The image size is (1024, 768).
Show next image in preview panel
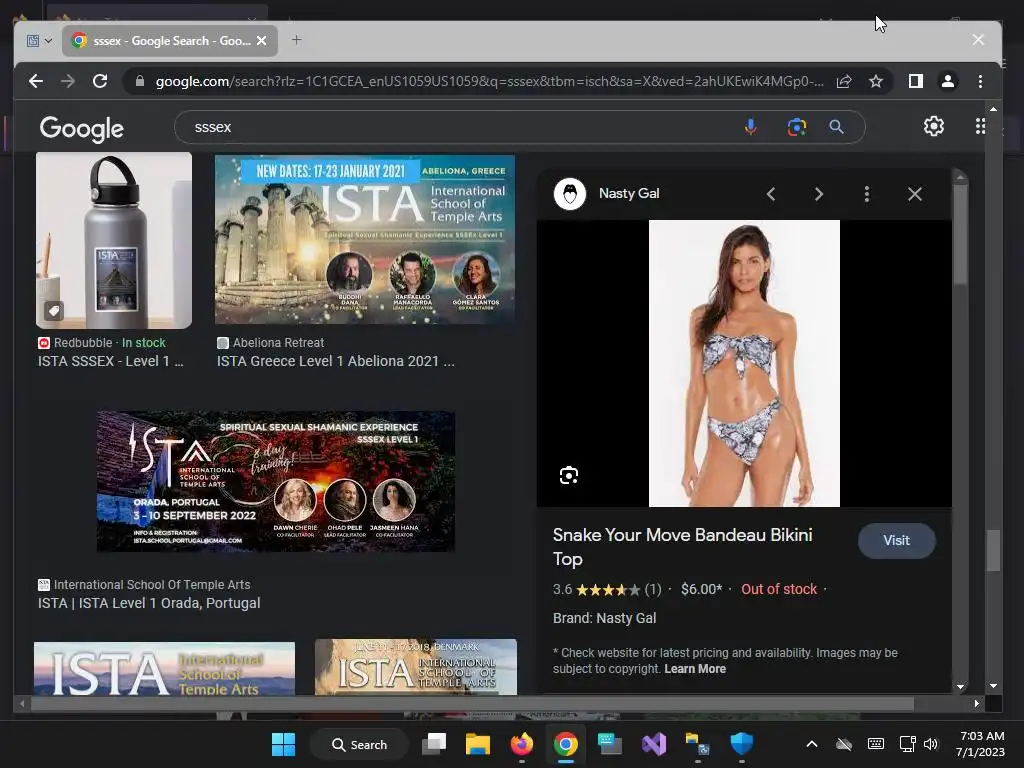click(x=819, y=194)
